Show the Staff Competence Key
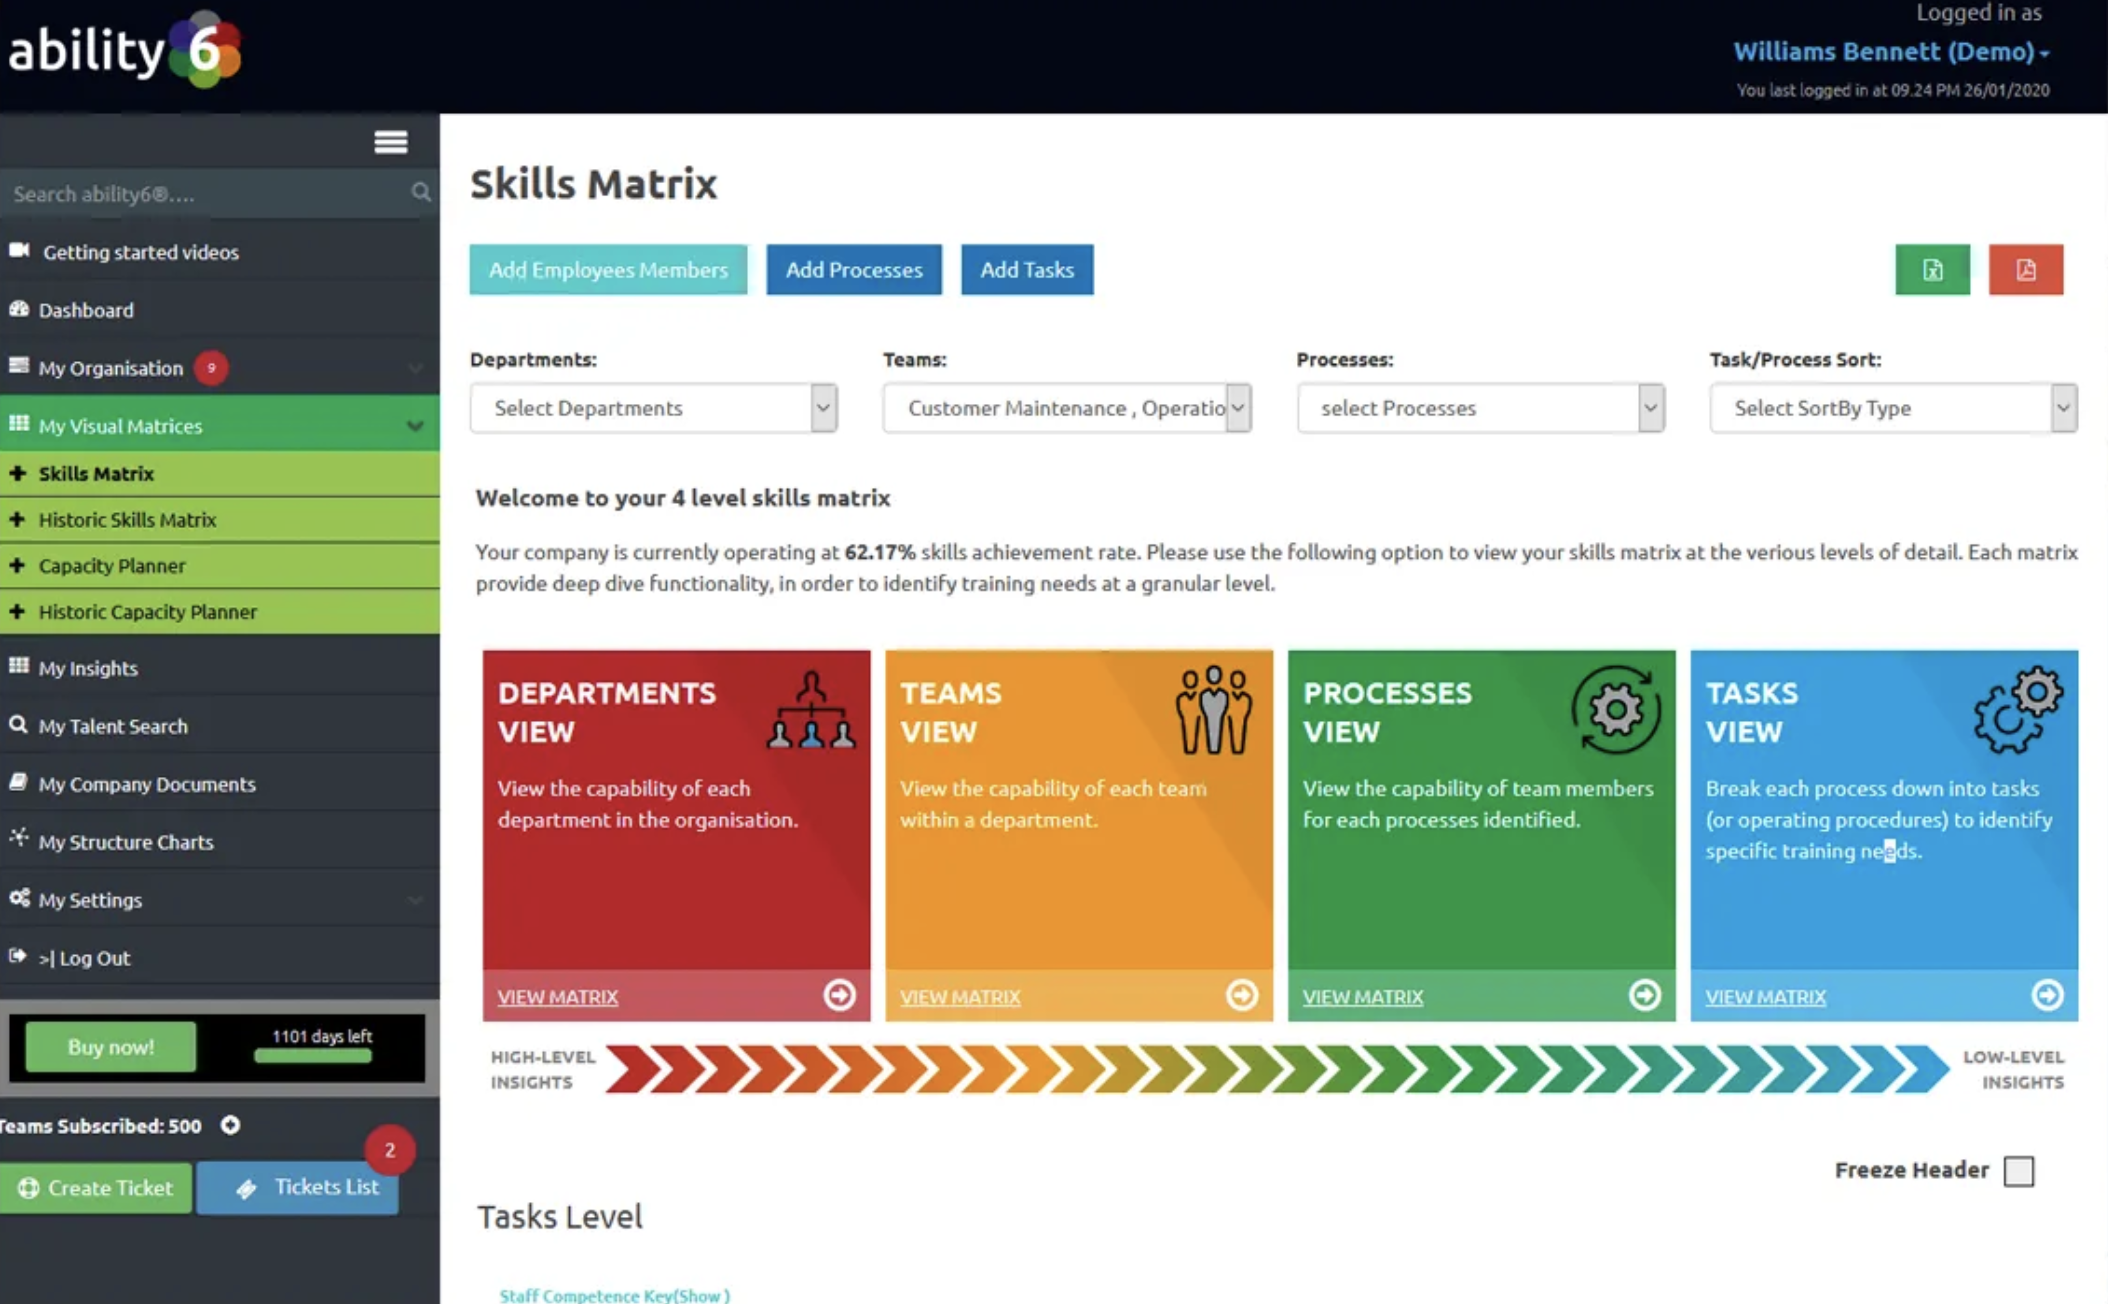Screen dimensions: 2108x1304 (614, 1295)
